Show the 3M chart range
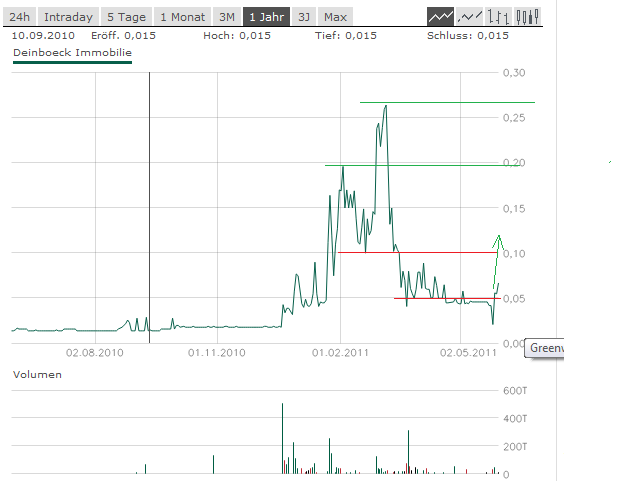Viewport: 620px width, 481px height. pyautogui.click(x=227, y=17)
